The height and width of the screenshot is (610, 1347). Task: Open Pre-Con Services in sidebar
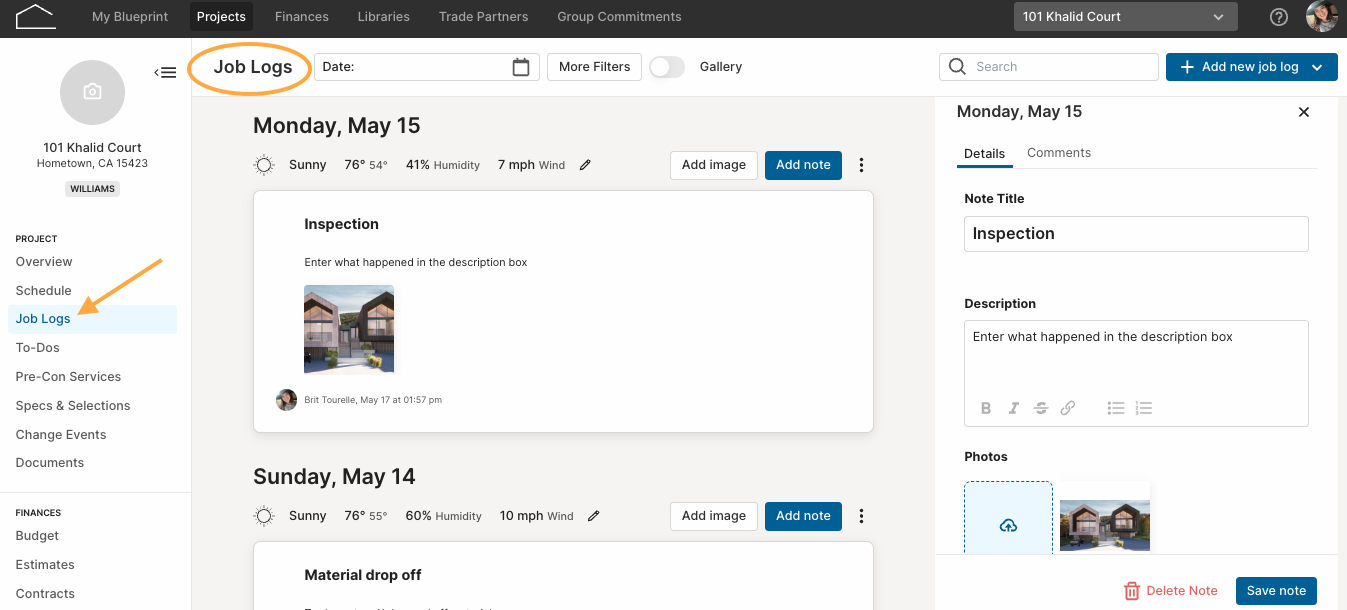(68, 377)
